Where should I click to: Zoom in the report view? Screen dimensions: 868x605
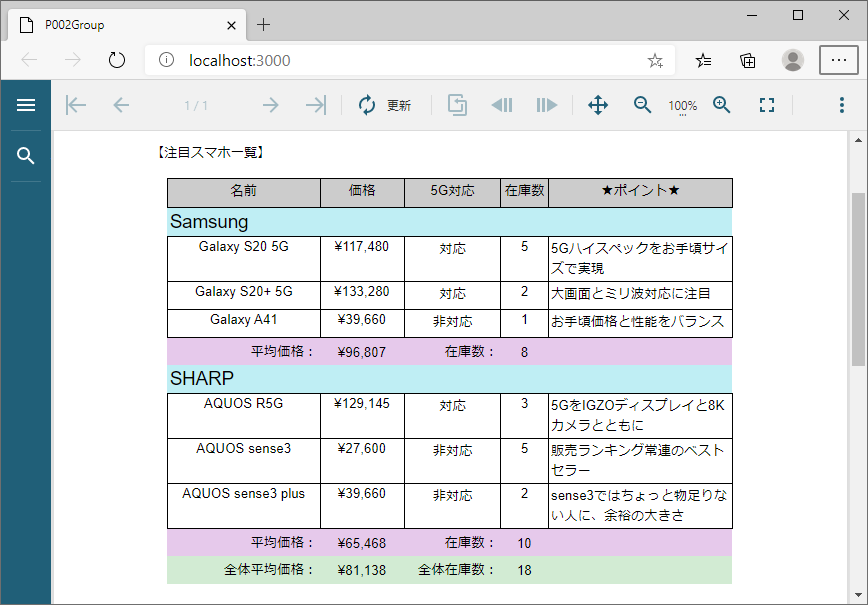722,105
